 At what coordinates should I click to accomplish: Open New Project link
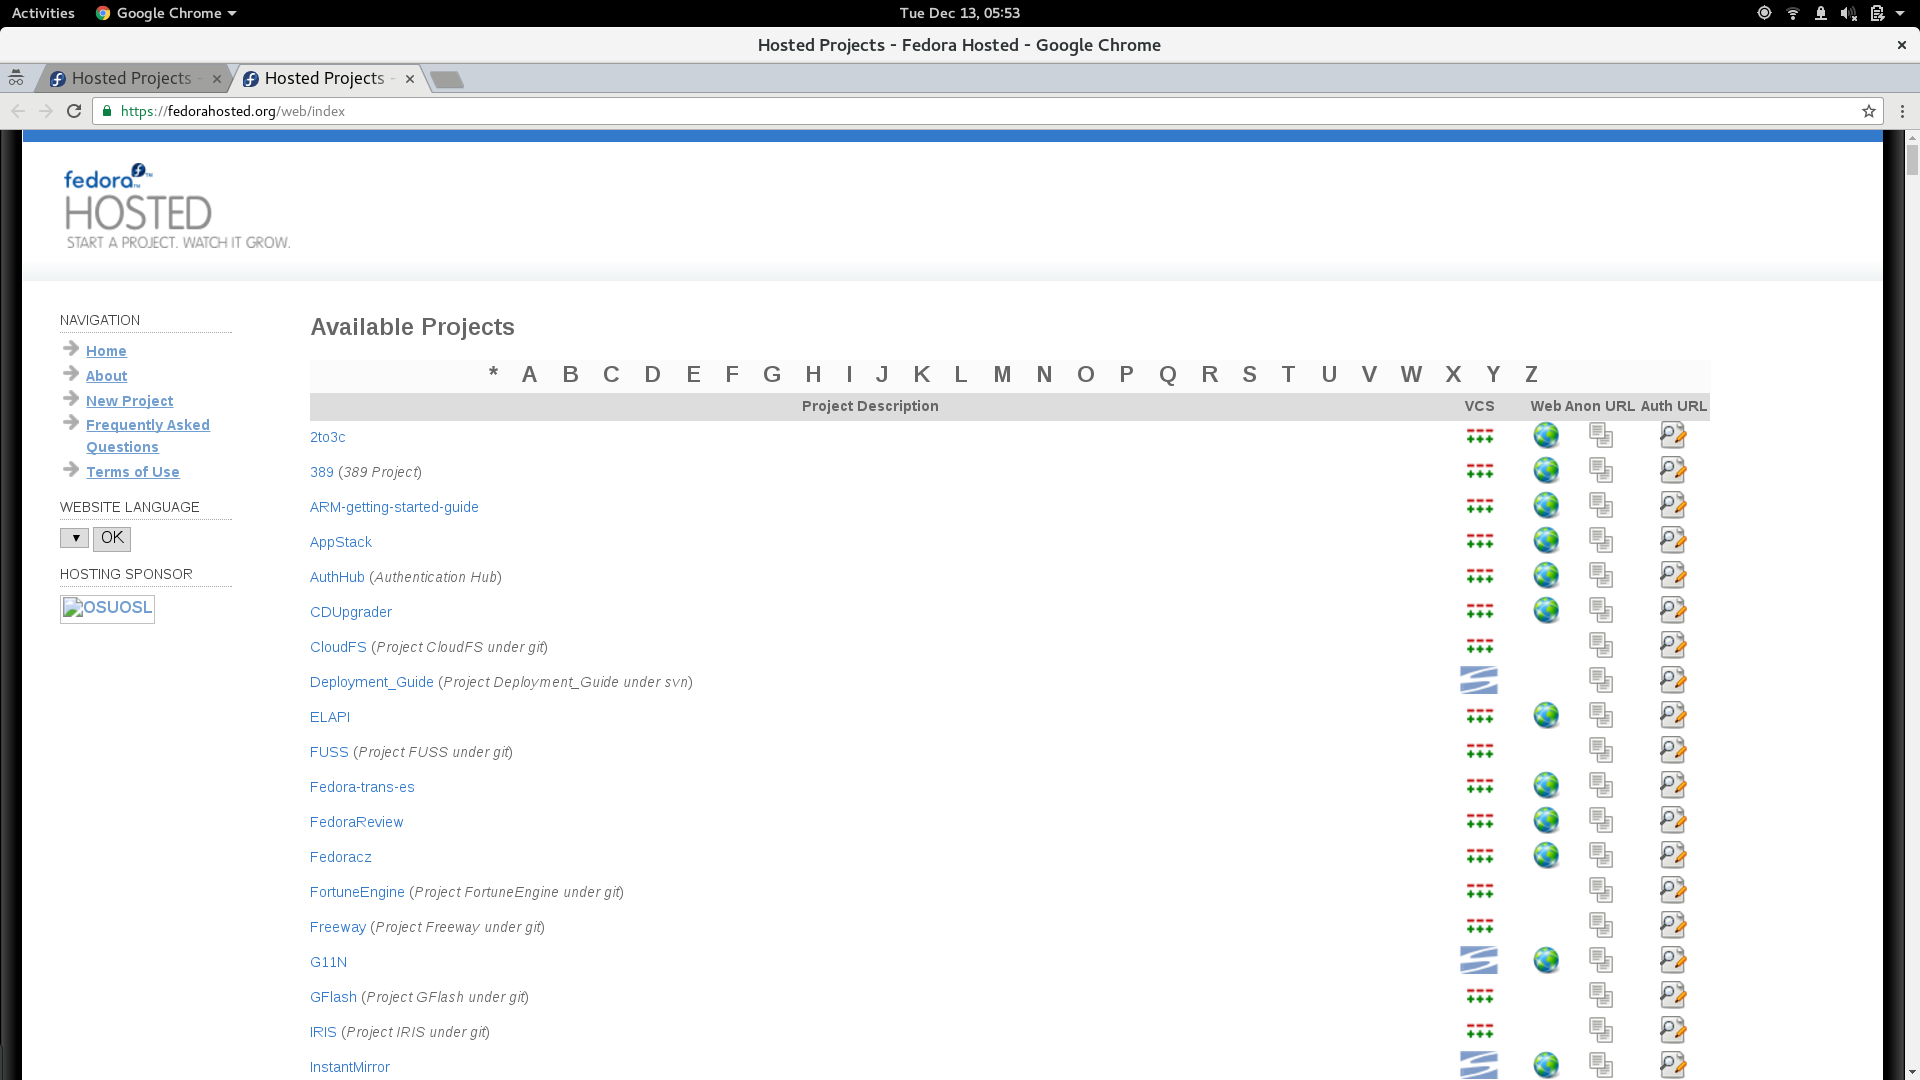point(129,401)
